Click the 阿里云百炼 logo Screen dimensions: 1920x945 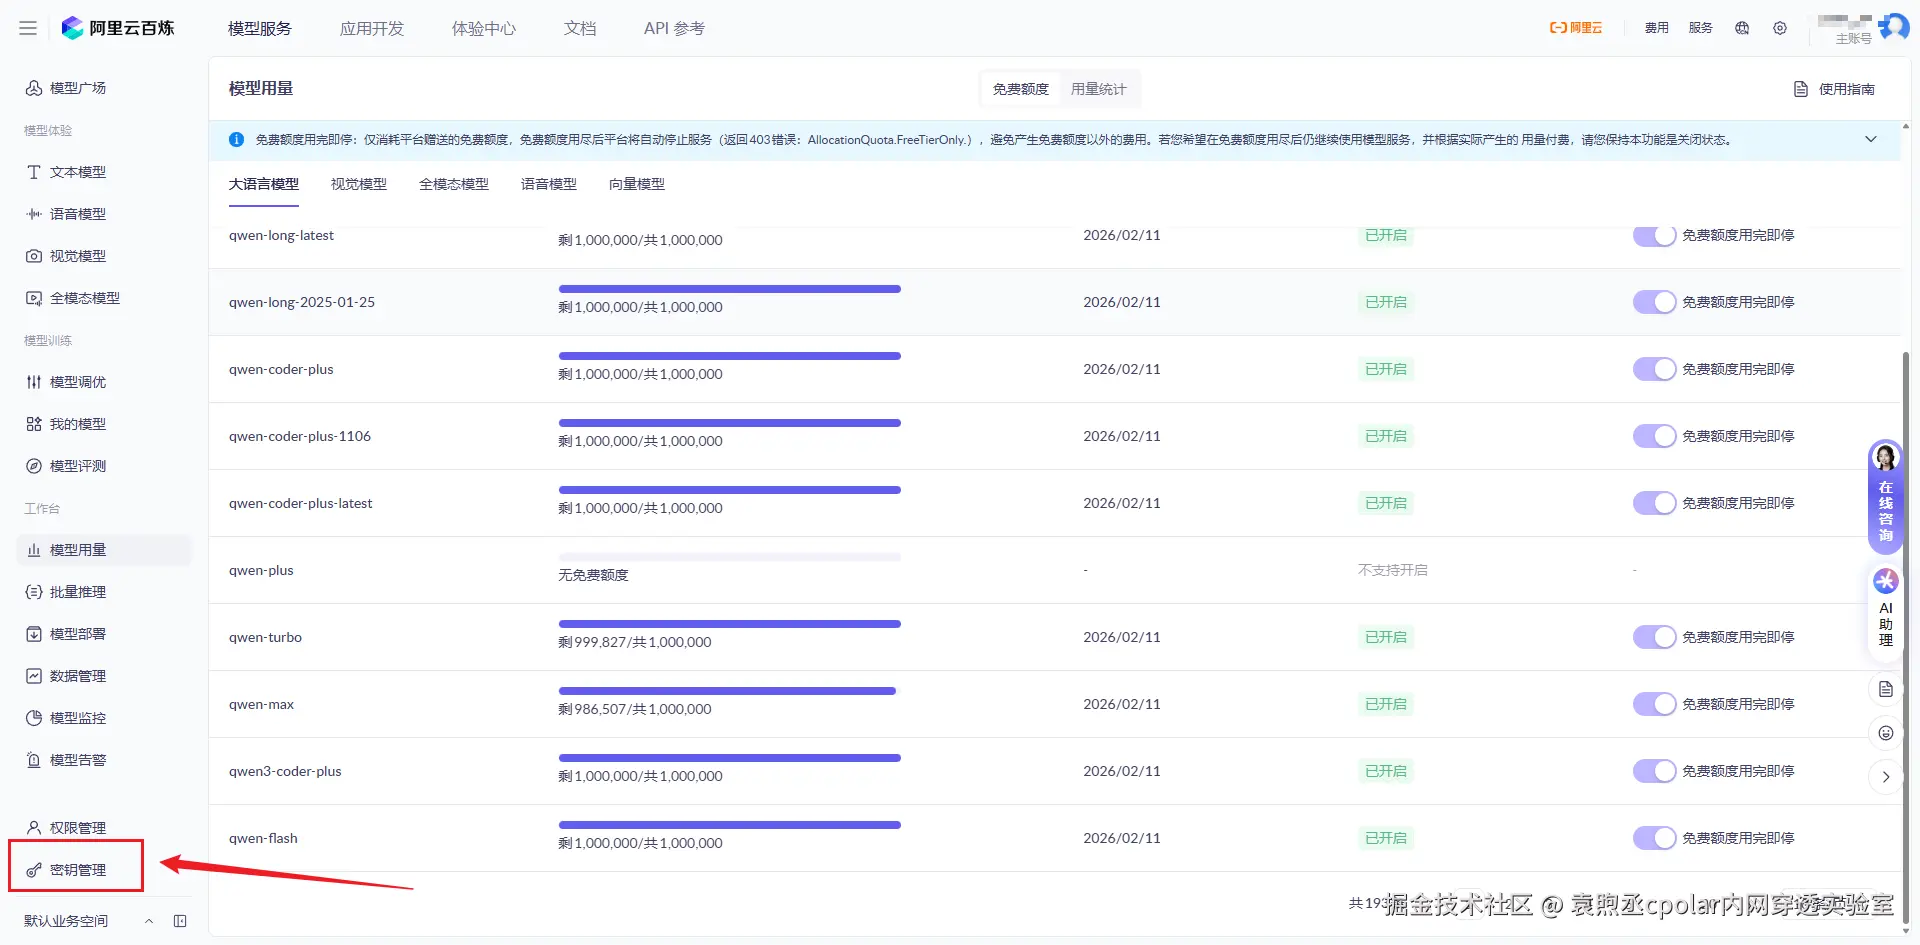118,28
